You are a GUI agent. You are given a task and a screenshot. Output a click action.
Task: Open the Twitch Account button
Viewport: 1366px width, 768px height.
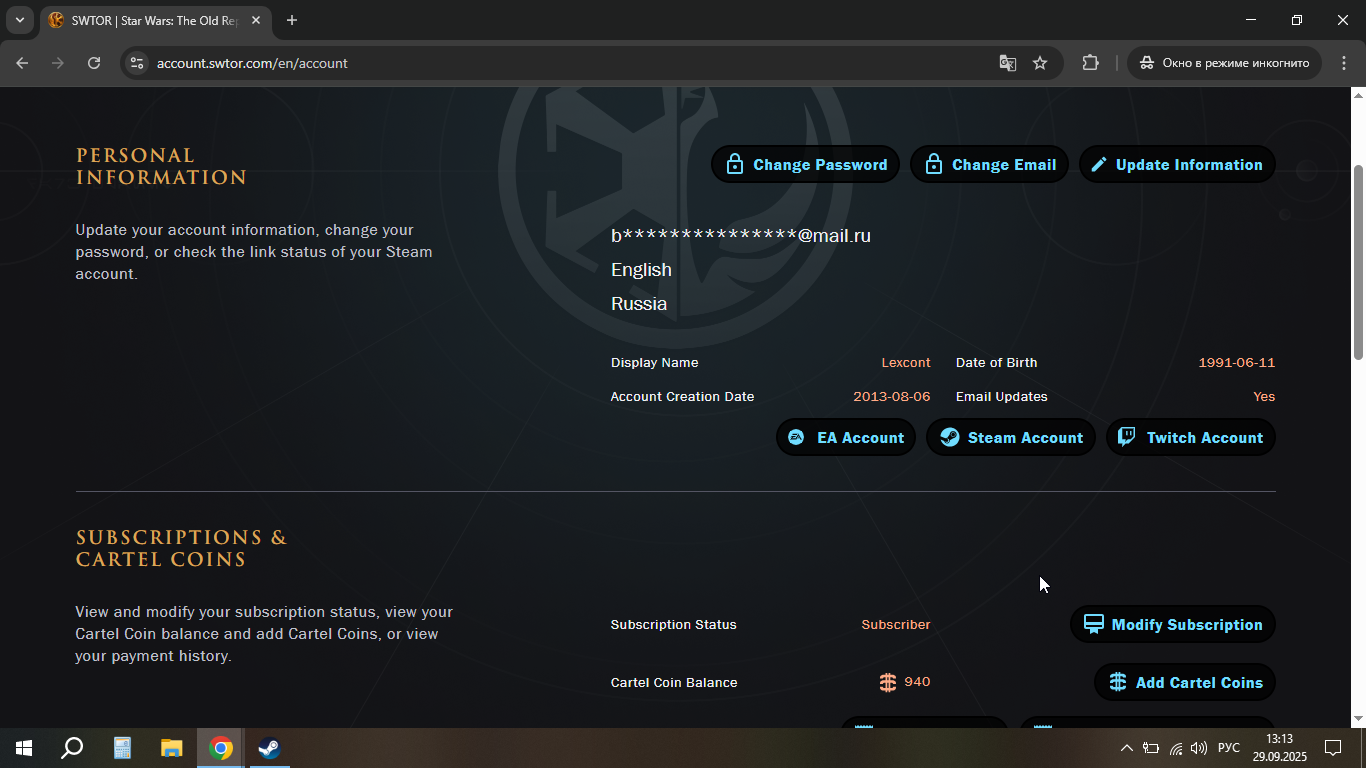click(1191, 437)
